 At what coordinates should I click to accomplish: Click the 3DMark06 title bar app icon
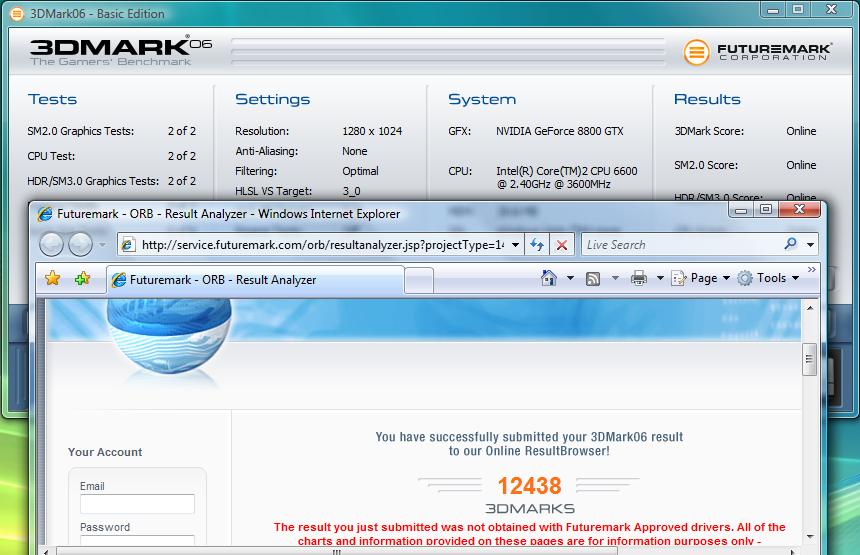pos(17,14)
